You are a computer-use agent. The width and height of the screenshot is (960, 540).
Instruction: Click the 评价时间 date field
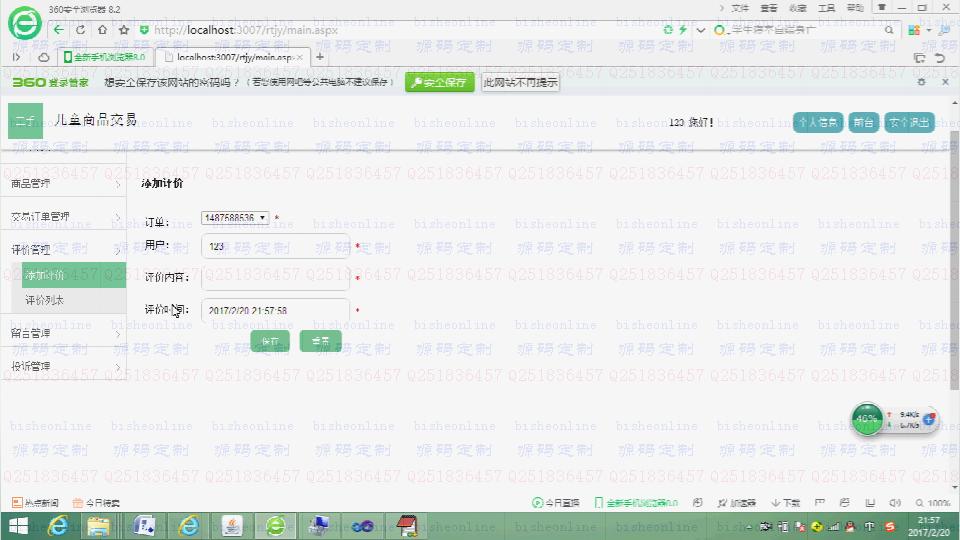click(x=276, y=310)
